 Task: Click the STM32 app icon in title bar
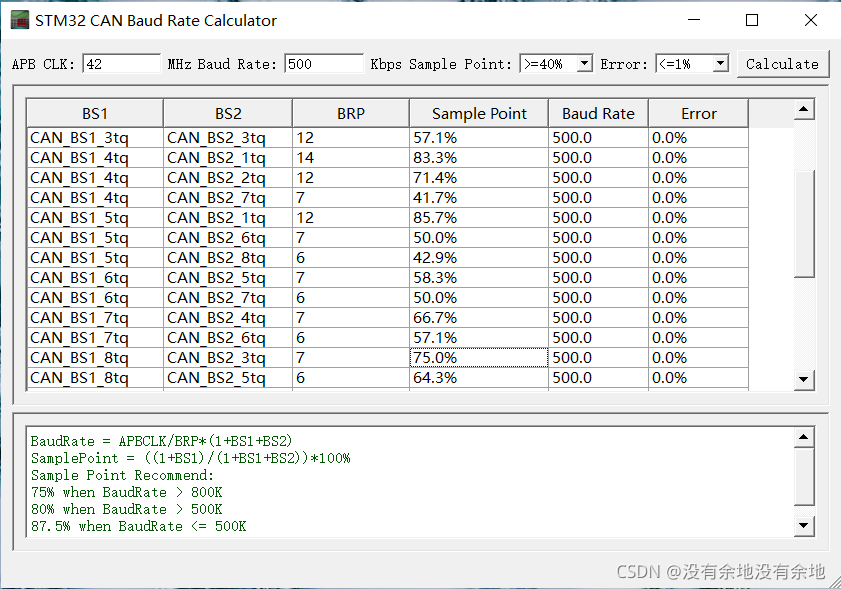(x=20, y=20)
